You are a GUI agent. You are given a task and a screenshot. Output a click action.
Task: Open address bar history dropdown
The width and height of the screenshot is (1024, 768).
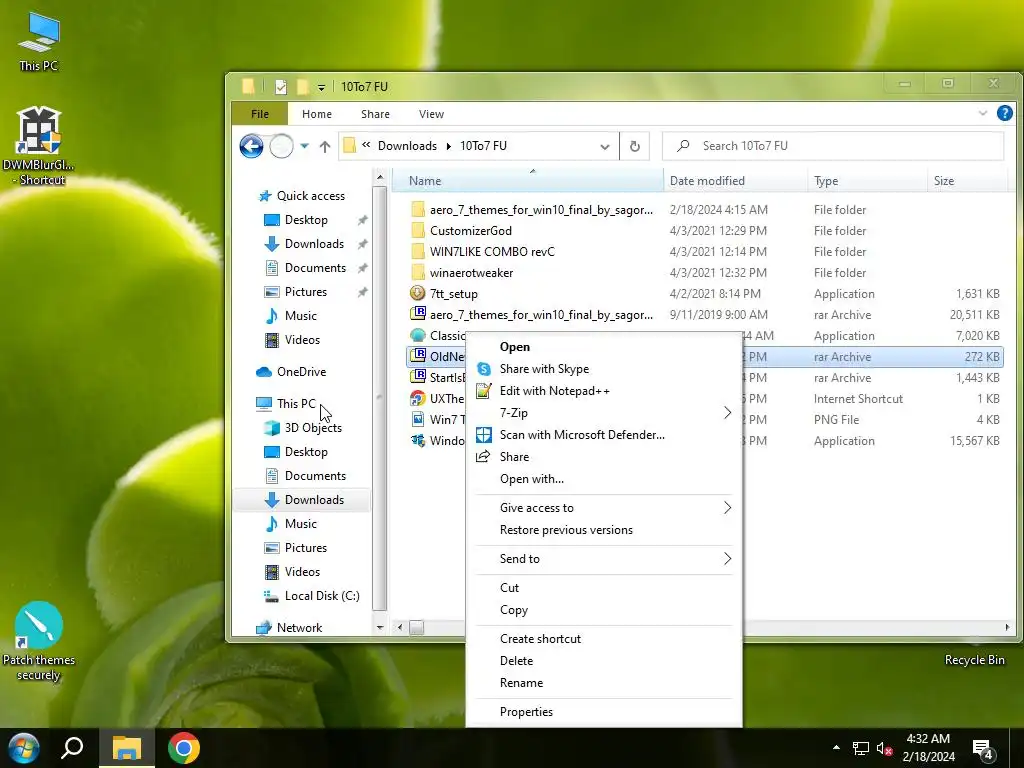point(605,146)
